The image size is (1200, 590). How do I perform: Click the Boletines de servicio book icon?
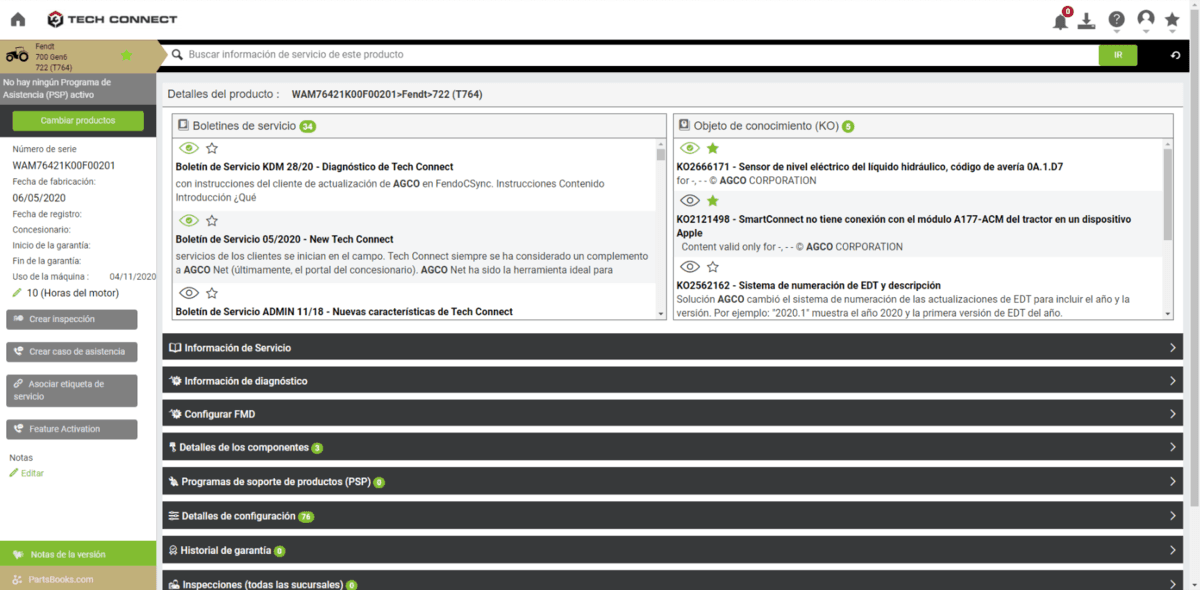[x=183, y=126]
